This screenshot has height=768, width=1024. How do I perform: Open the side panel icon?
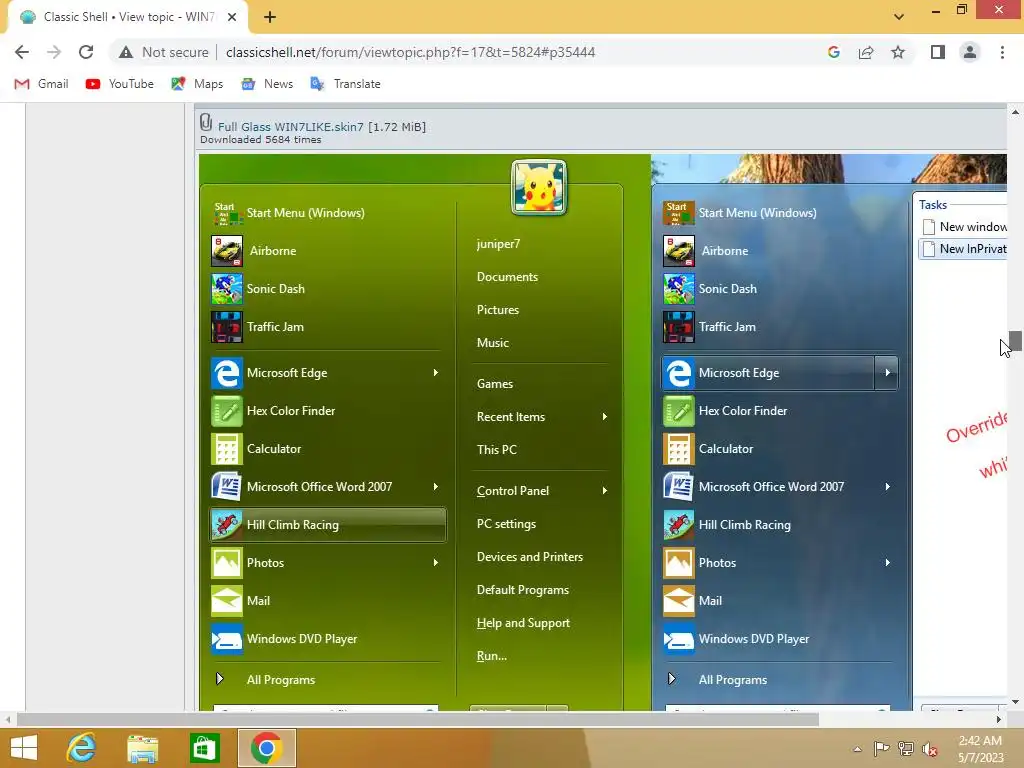[x=938, y=52]
